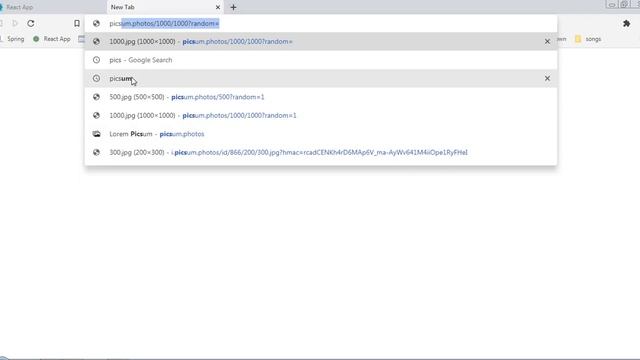
Task: Open the songs bookmarks folder
Action: pyautogui.click(x=588, y=39)
